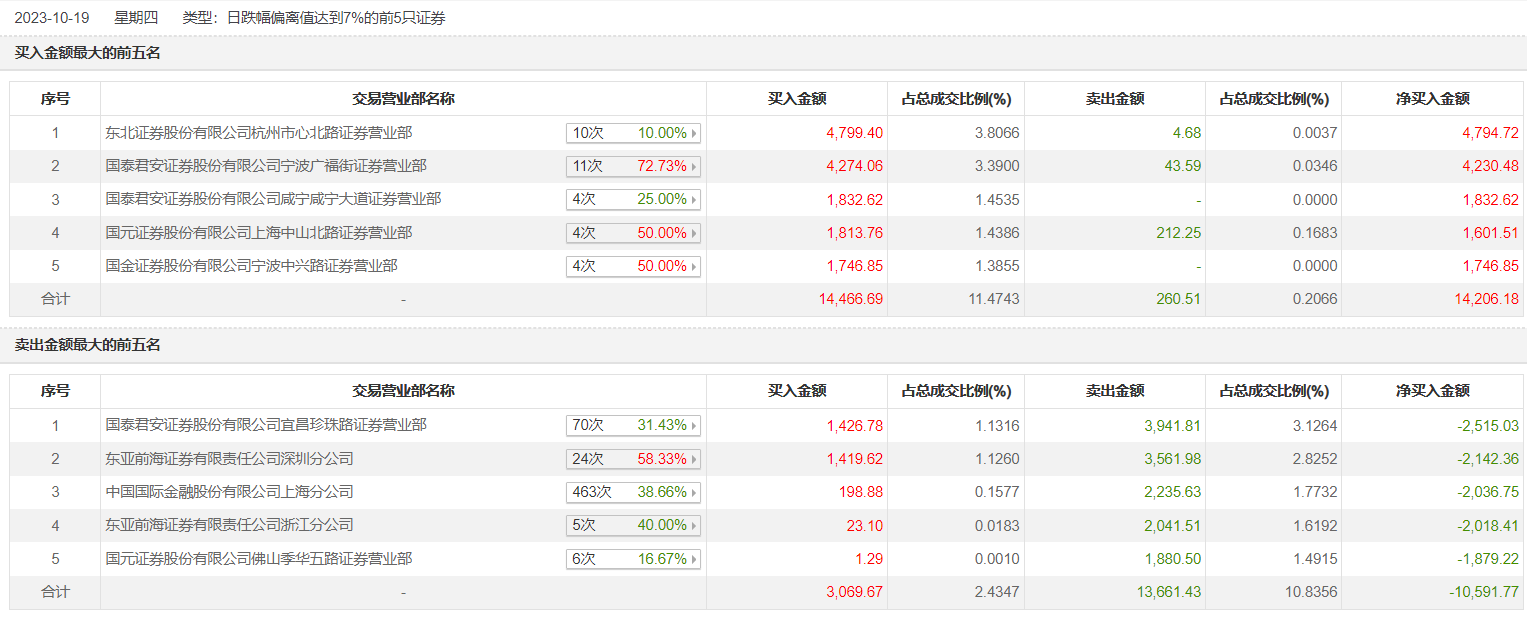Open the 70次 31.43% dropdown
1527x619 pixels.
click(633, 425)
